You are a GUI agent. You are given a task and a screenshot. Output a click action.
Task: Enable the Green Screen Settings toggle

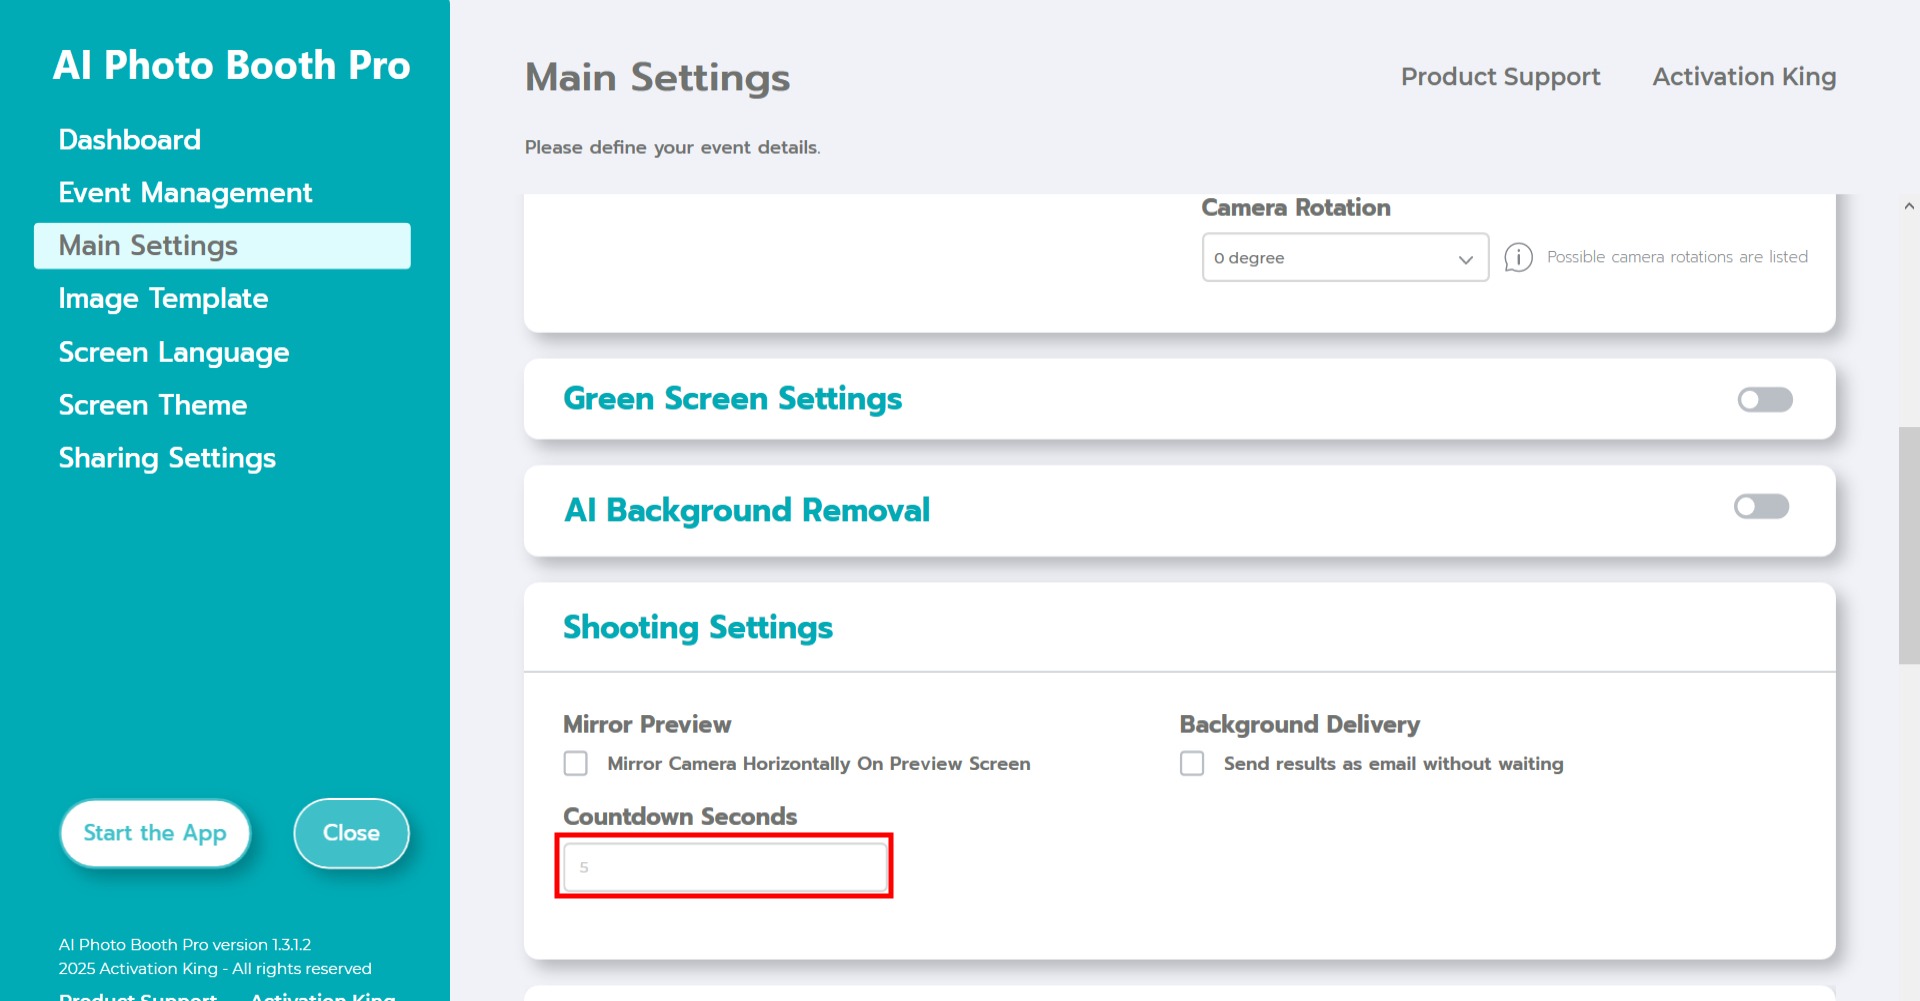pyautogui.click(x=1764, y=400)
